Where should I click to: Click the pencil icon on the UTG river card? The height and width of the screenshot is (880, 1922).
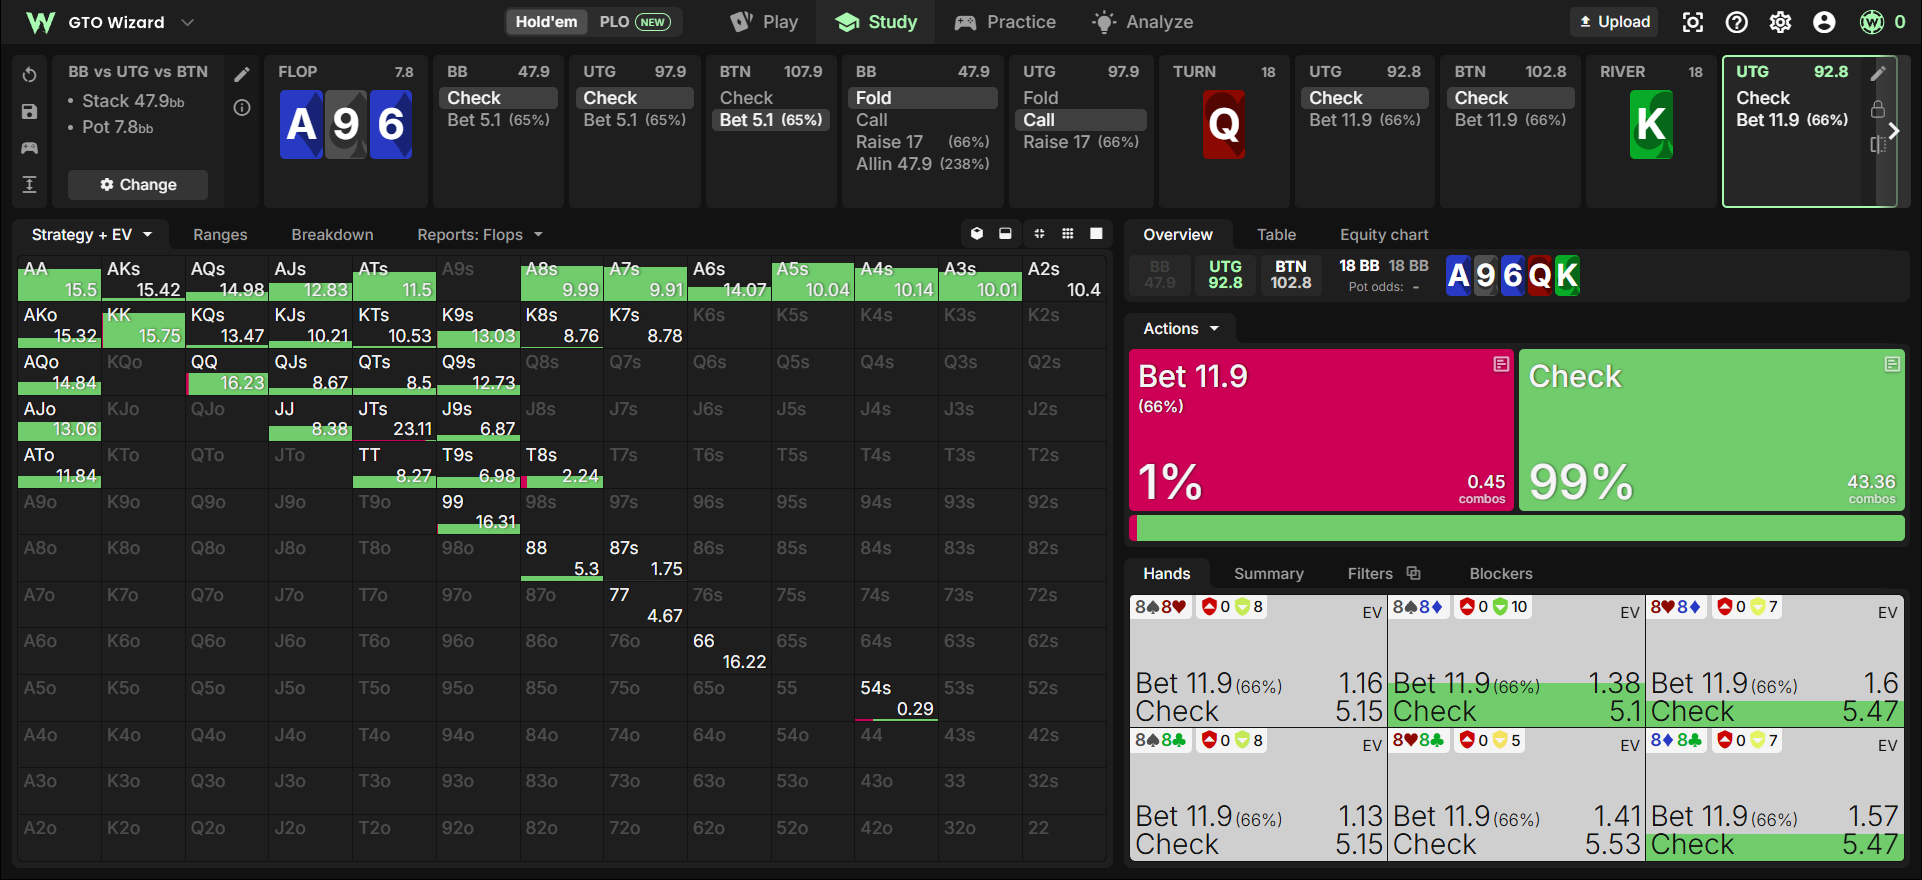1878,73
